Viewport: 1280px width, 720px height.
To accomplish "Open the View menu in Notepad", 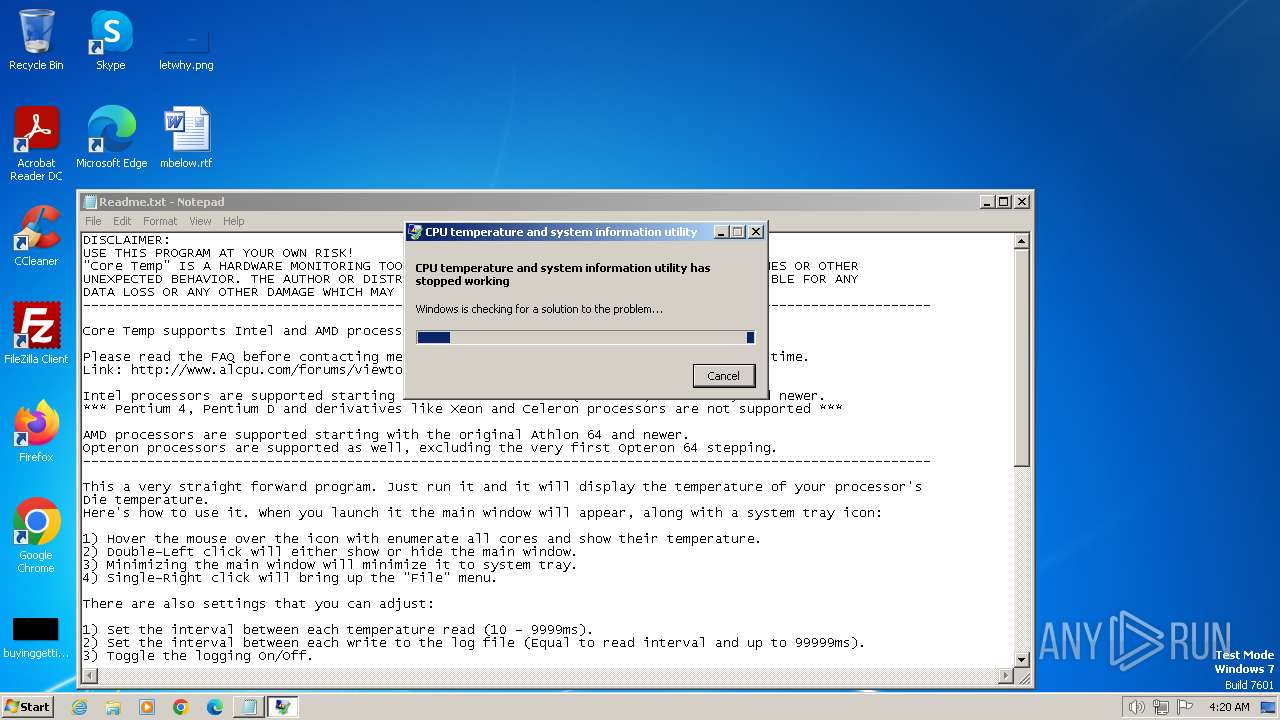I will click(201, 221).
